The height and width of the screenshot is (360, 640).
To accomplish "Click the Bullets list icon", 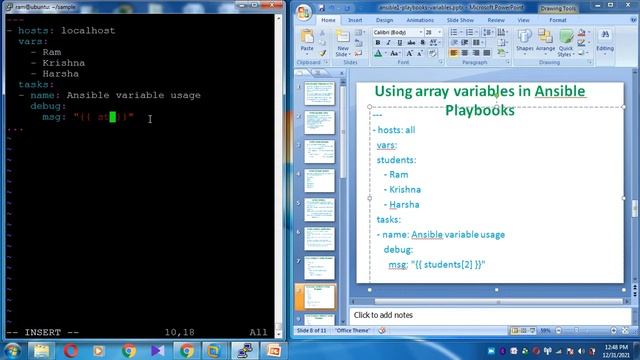I will [455, 32].
